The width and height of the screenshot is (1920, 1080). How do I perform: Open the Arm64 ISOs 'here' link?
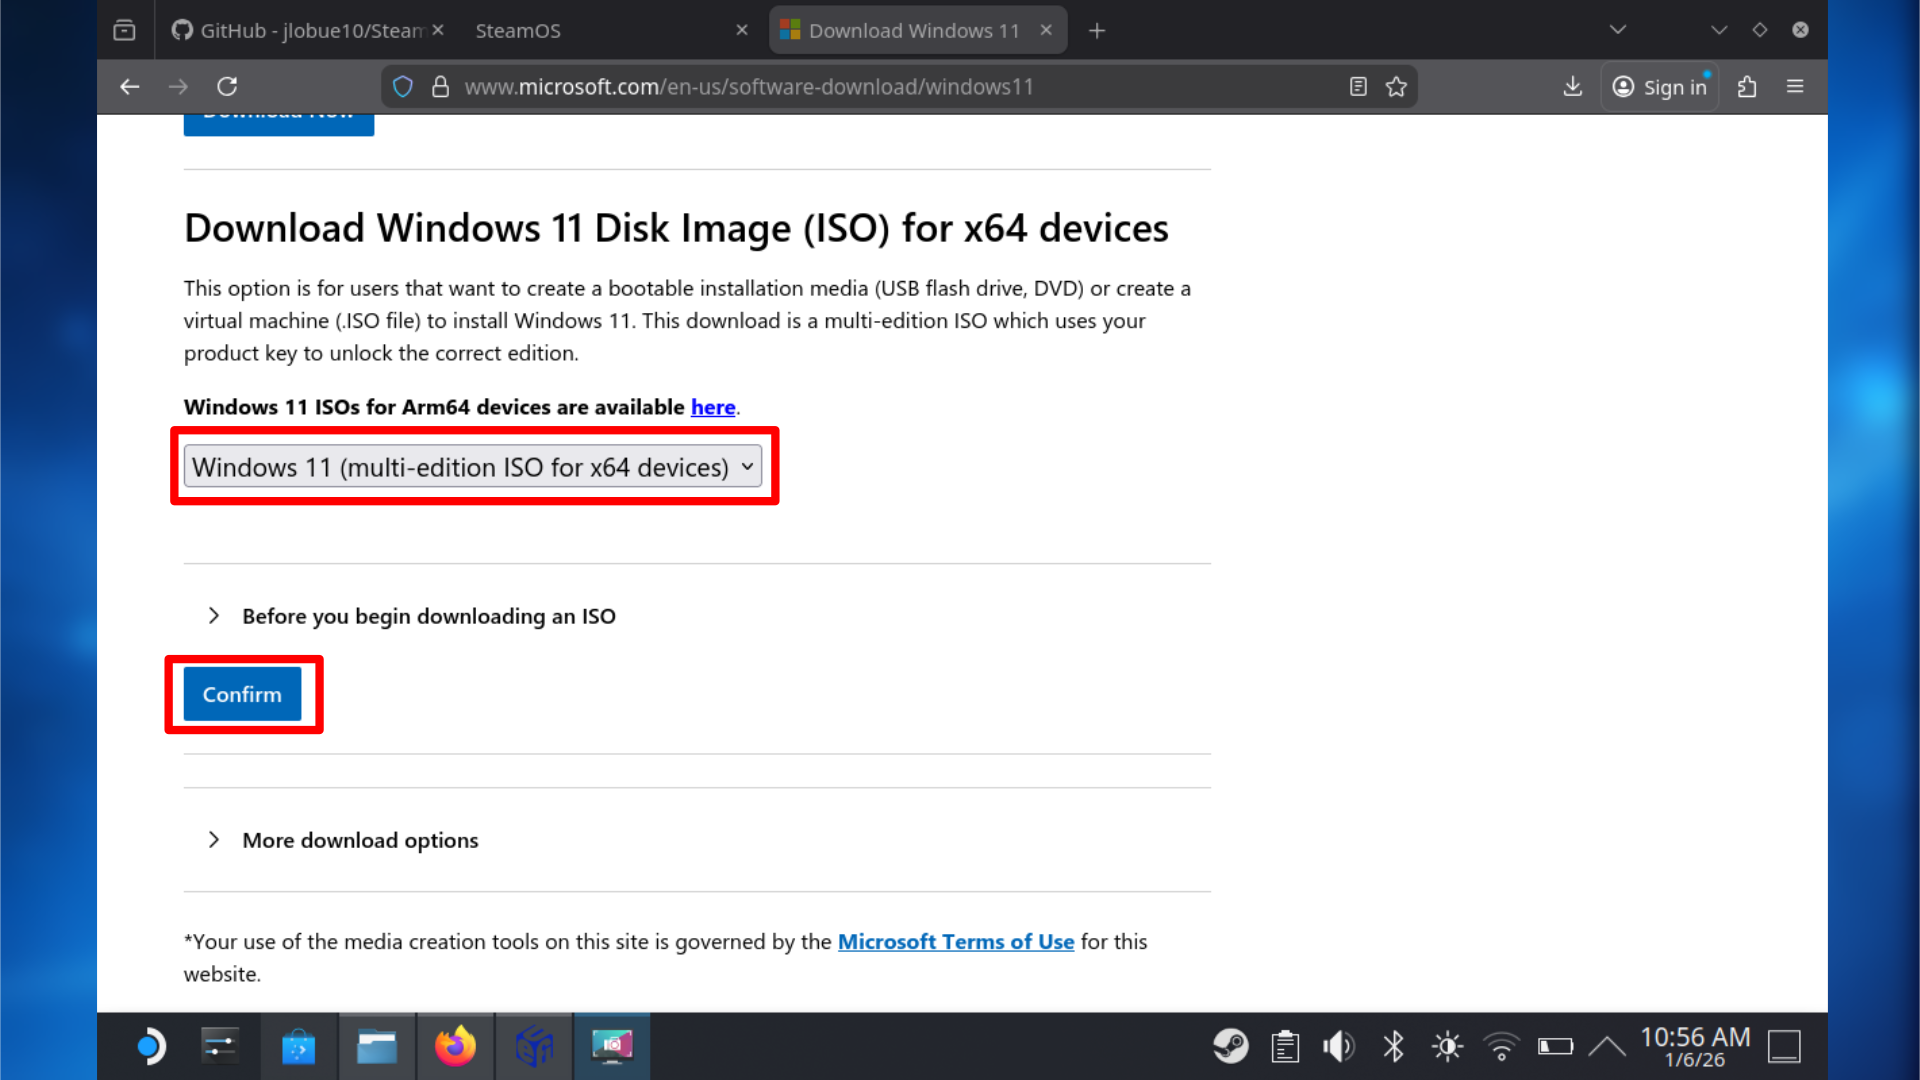click(x=712, y=407)
